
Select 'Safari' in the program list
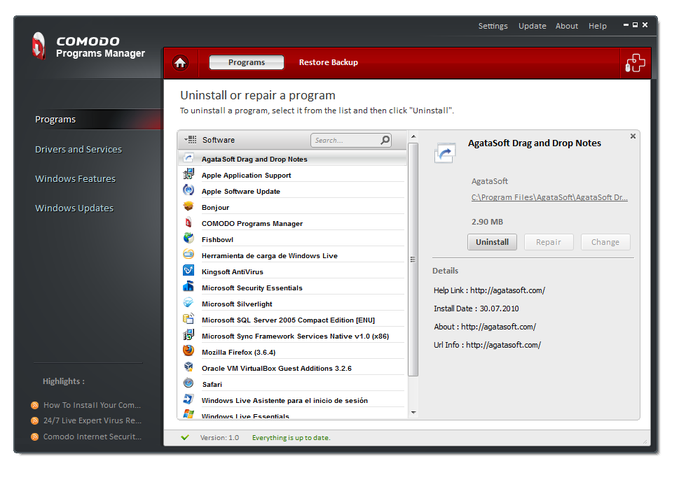click(x=293, y=384)
